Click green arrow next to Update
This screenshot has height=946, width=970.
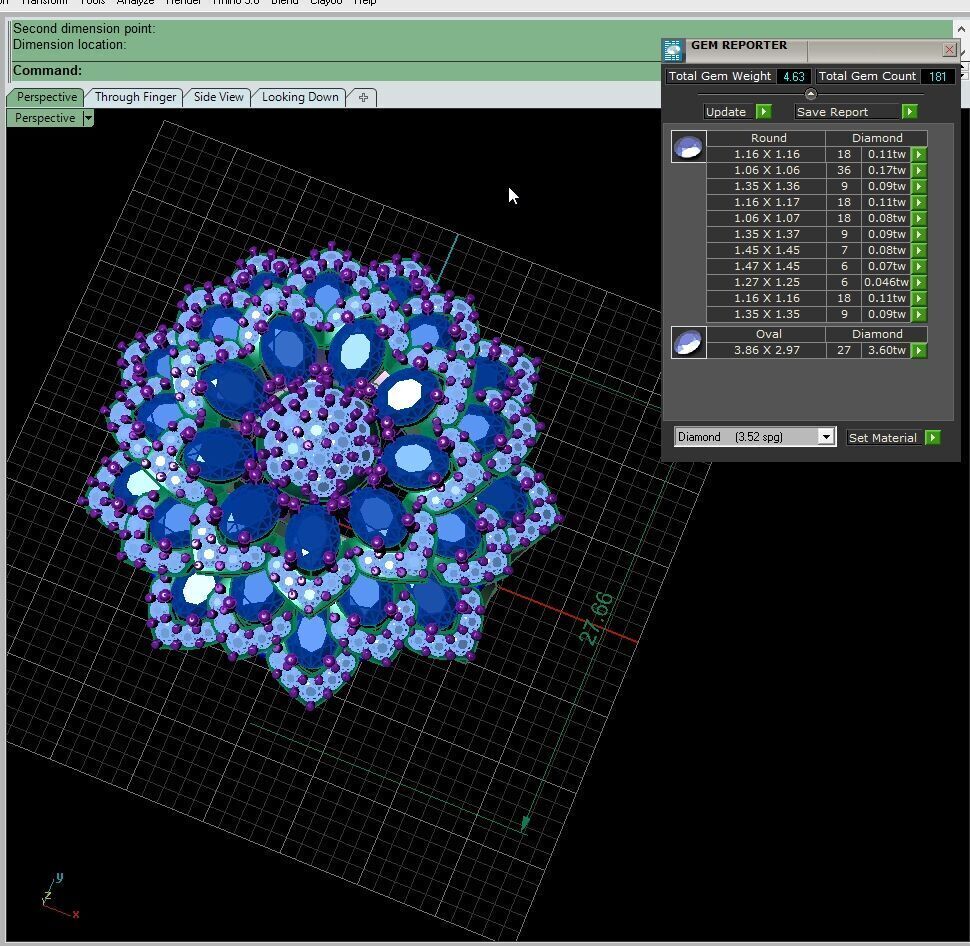point(763,112)
